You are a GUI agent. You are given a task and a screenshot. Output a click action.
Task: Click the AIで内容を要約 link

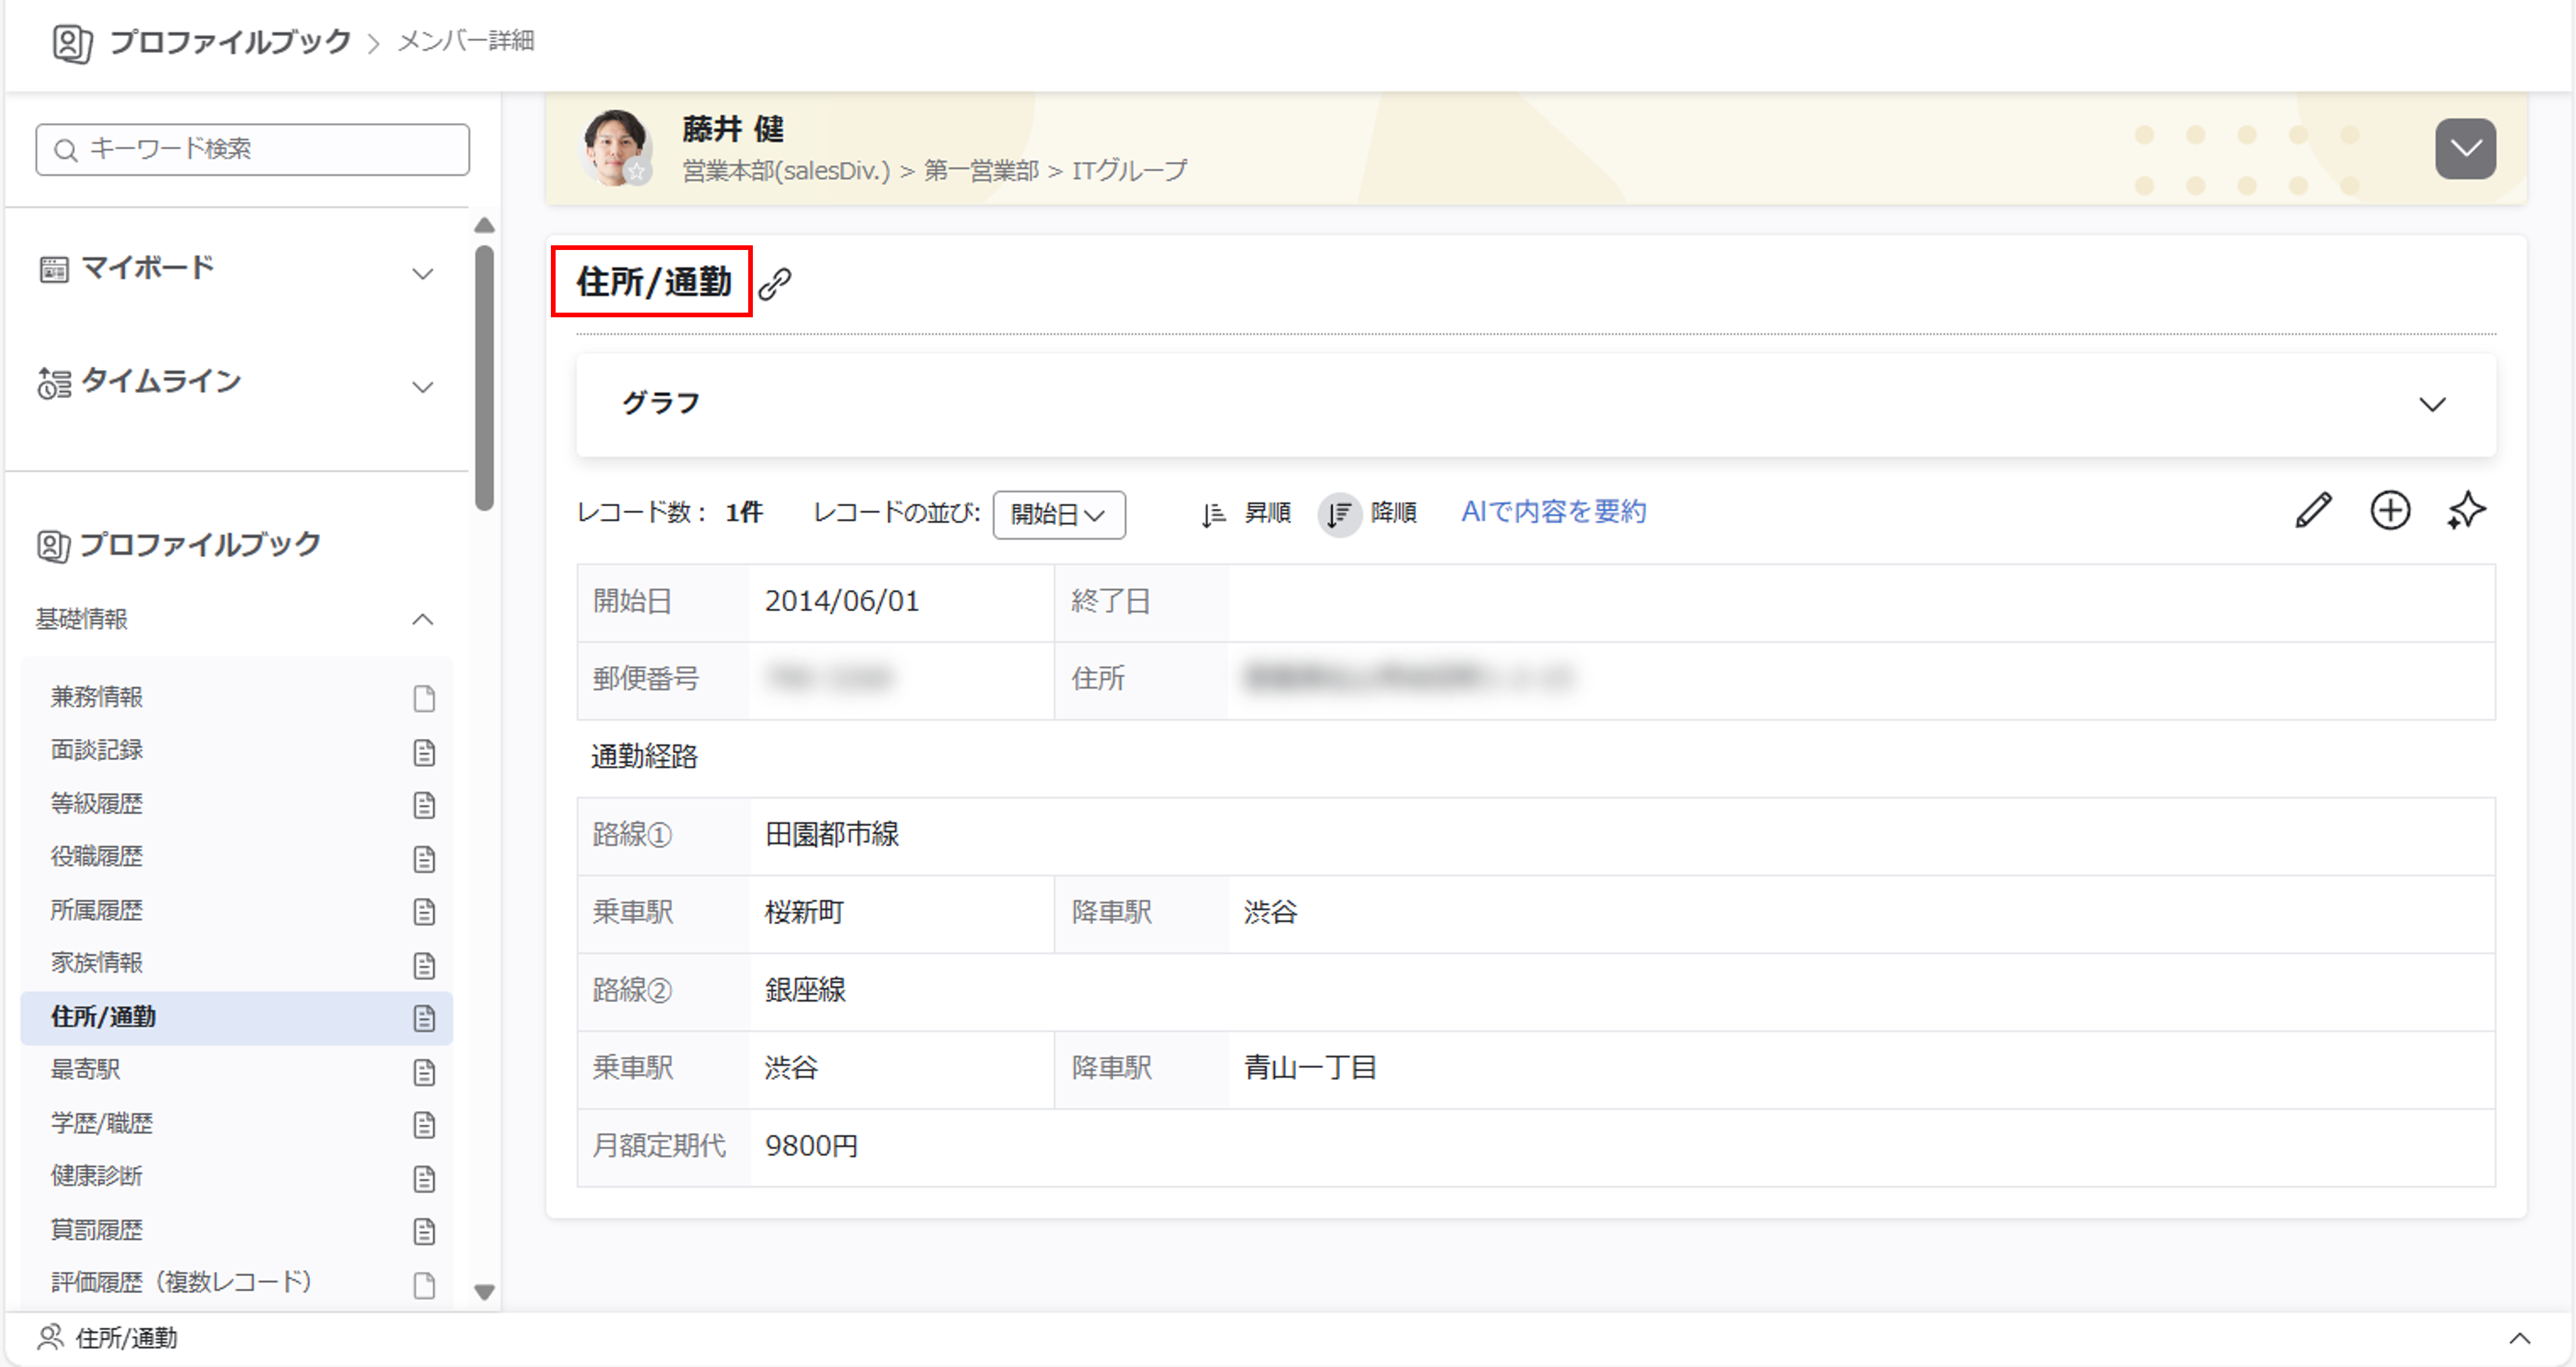(x=1553, y=512)
